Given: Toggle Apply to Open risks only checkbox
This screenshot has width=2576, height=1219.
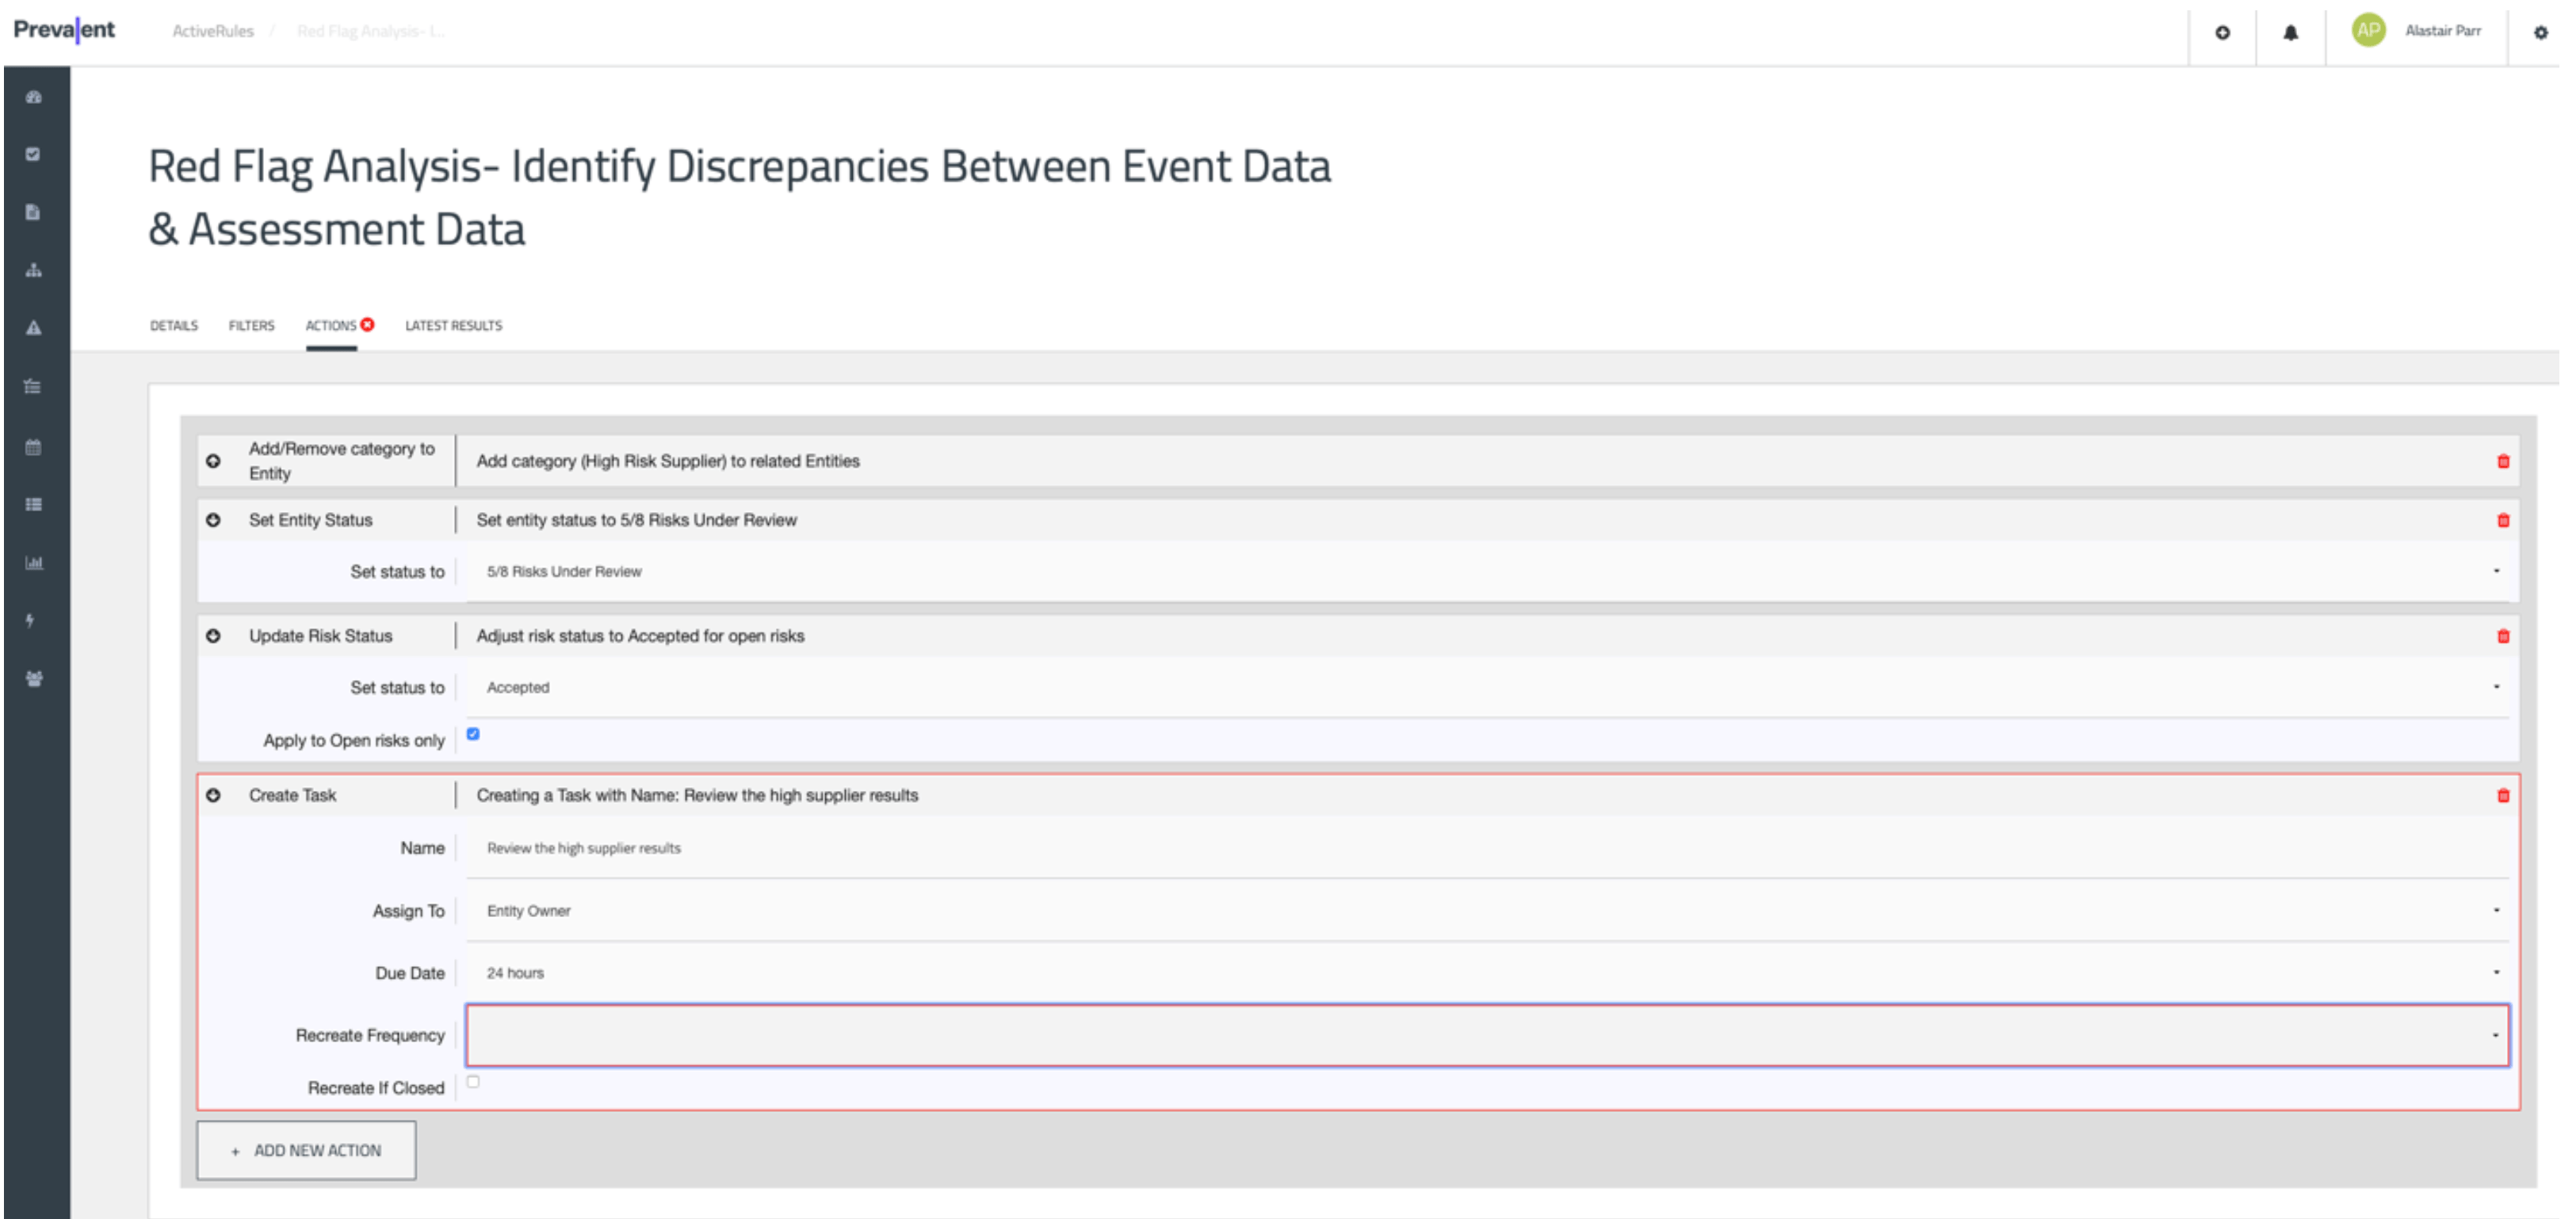Looking at the screenshot, I should (x=473, y=734).
